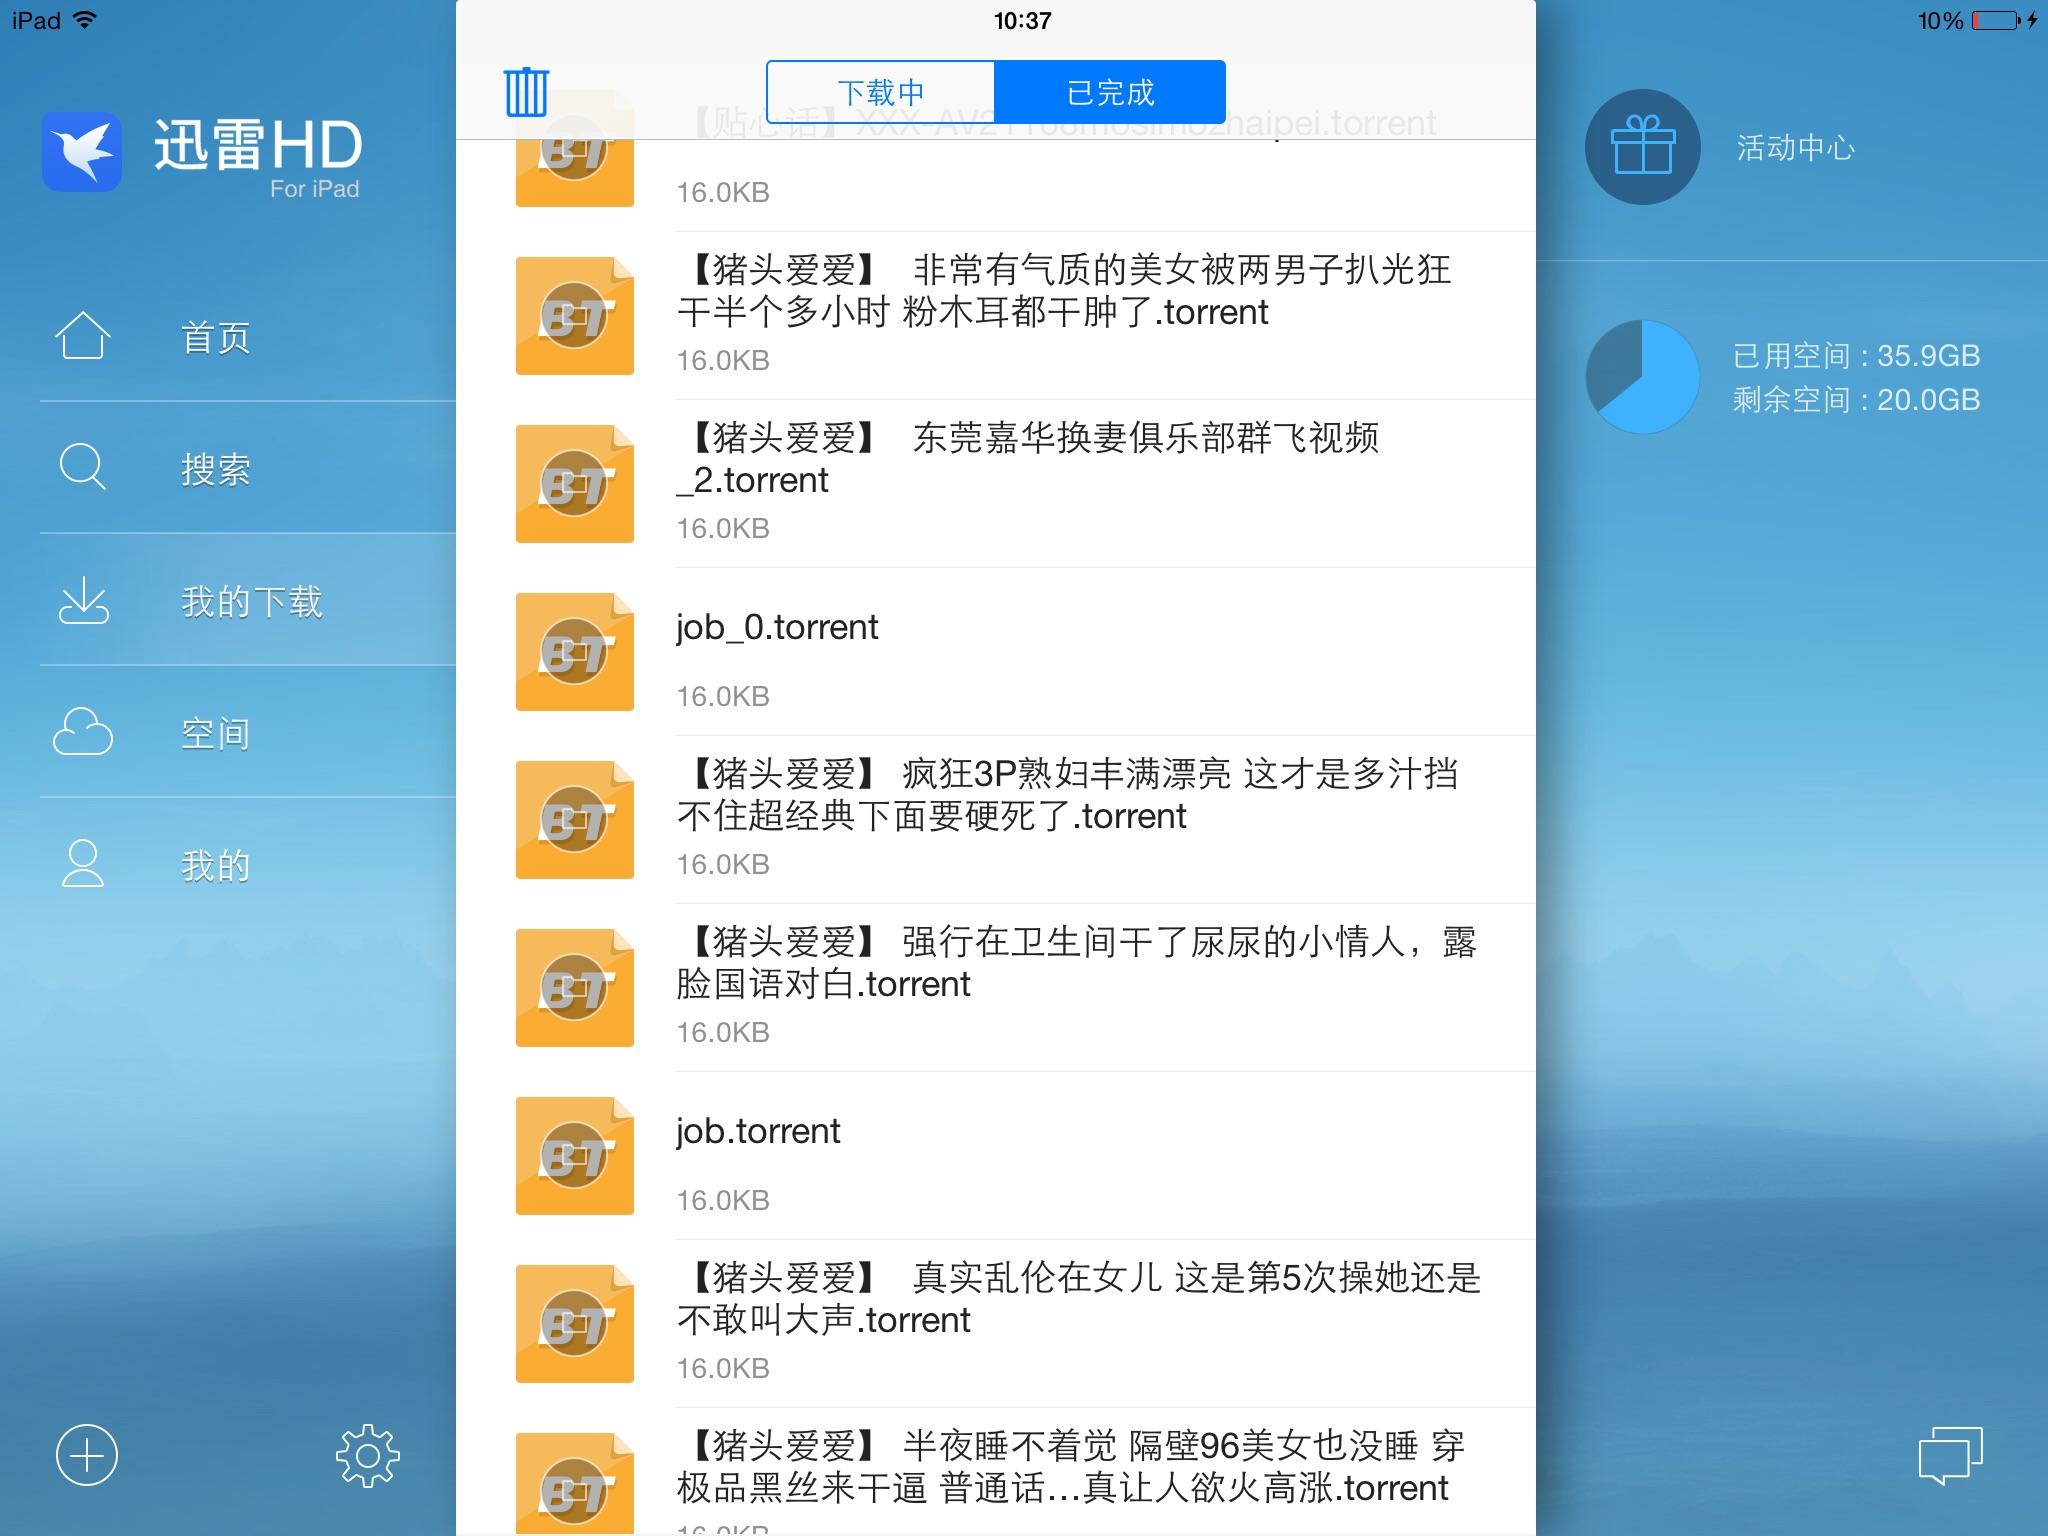
Task: Open the settings gear icon
Action: pyautogui.click(x=367, y=1455)
